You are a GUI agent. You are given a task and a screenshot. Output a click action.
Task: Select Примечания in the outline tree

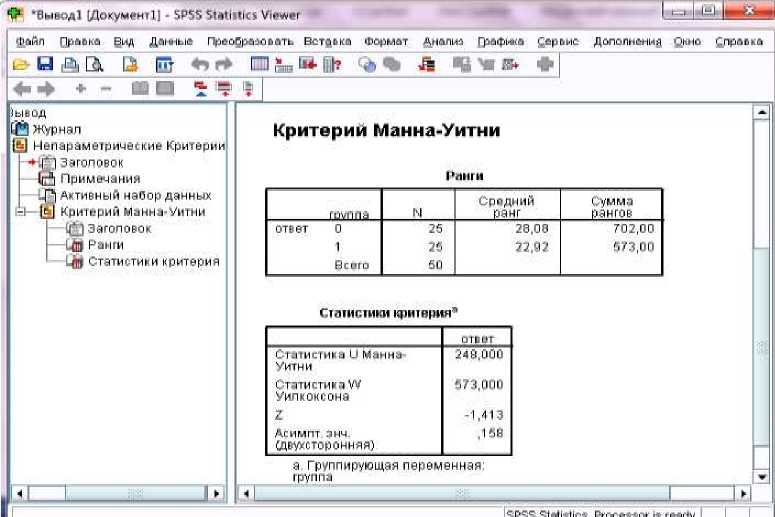tap(100, 179)
